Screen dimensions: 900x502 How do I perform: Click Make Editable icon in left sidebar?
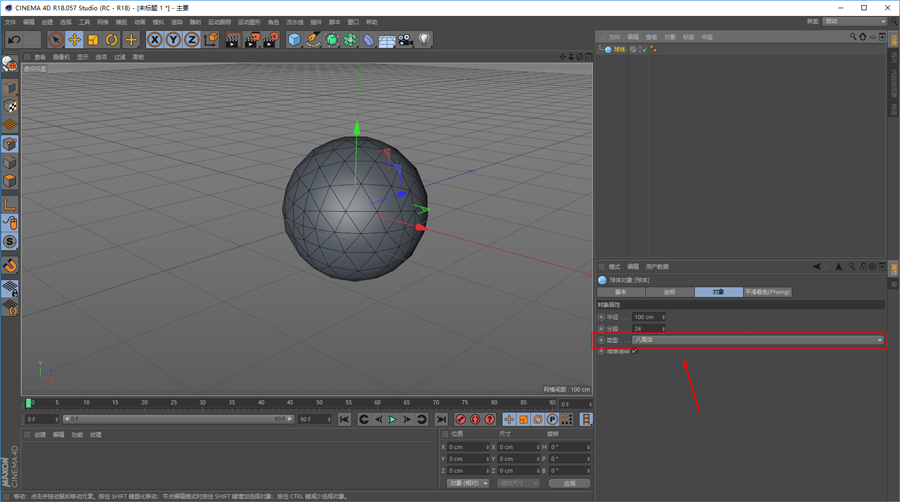[10, 64]
